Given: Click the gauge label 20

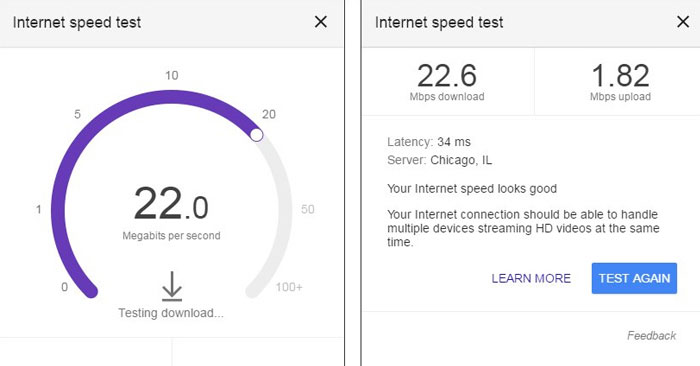Looking at the screenshot, I should 269,114.
